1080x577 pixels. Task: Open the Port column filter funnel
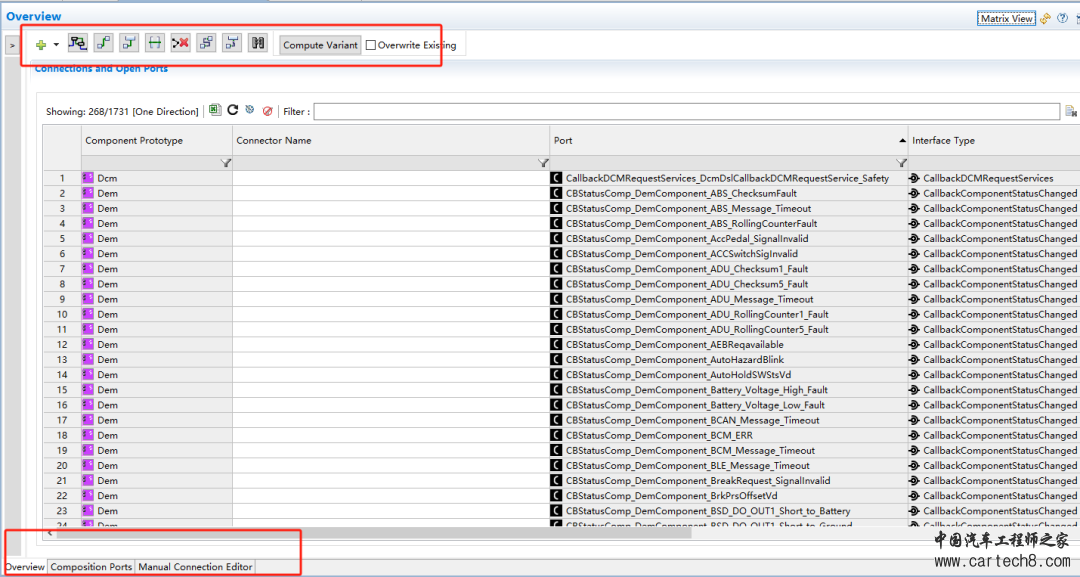point(901,163)
